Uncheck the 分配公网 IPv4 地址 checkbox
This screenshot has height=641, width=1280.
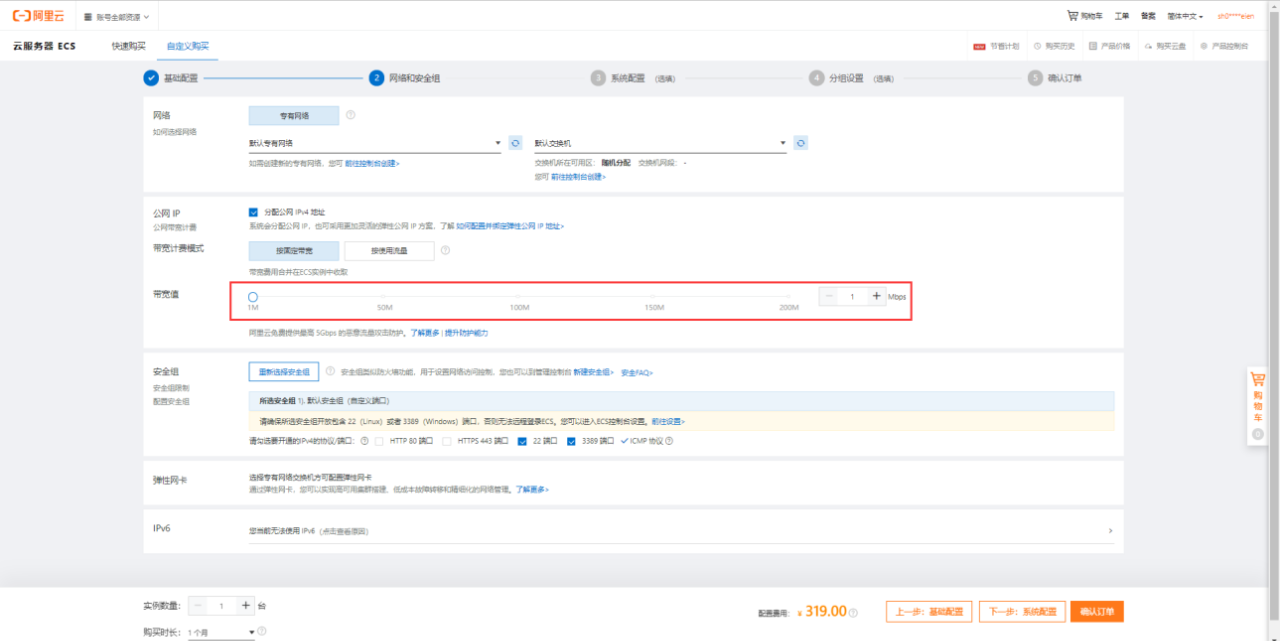(253, 212)
